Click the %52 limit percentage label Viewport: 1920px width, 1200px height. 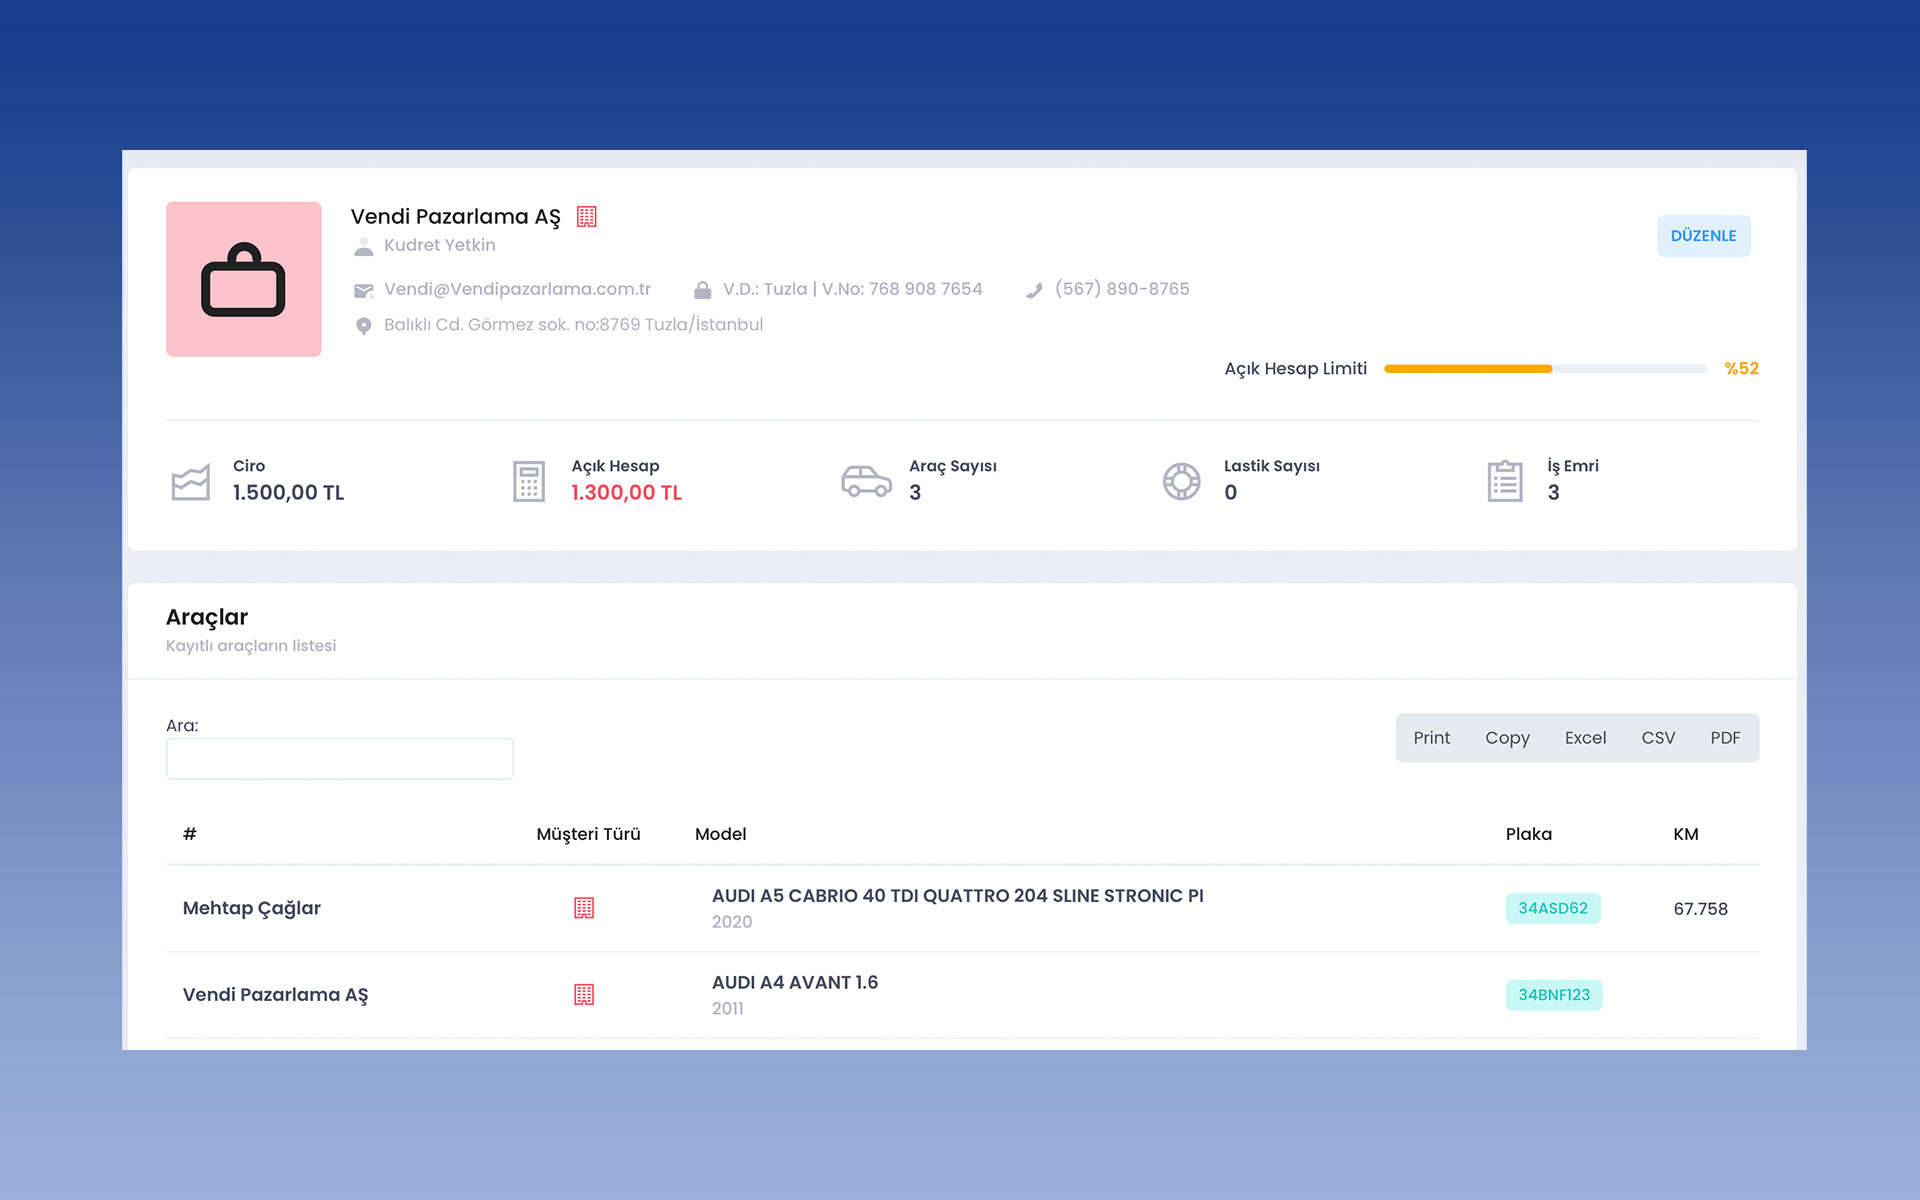[1741, 369]
